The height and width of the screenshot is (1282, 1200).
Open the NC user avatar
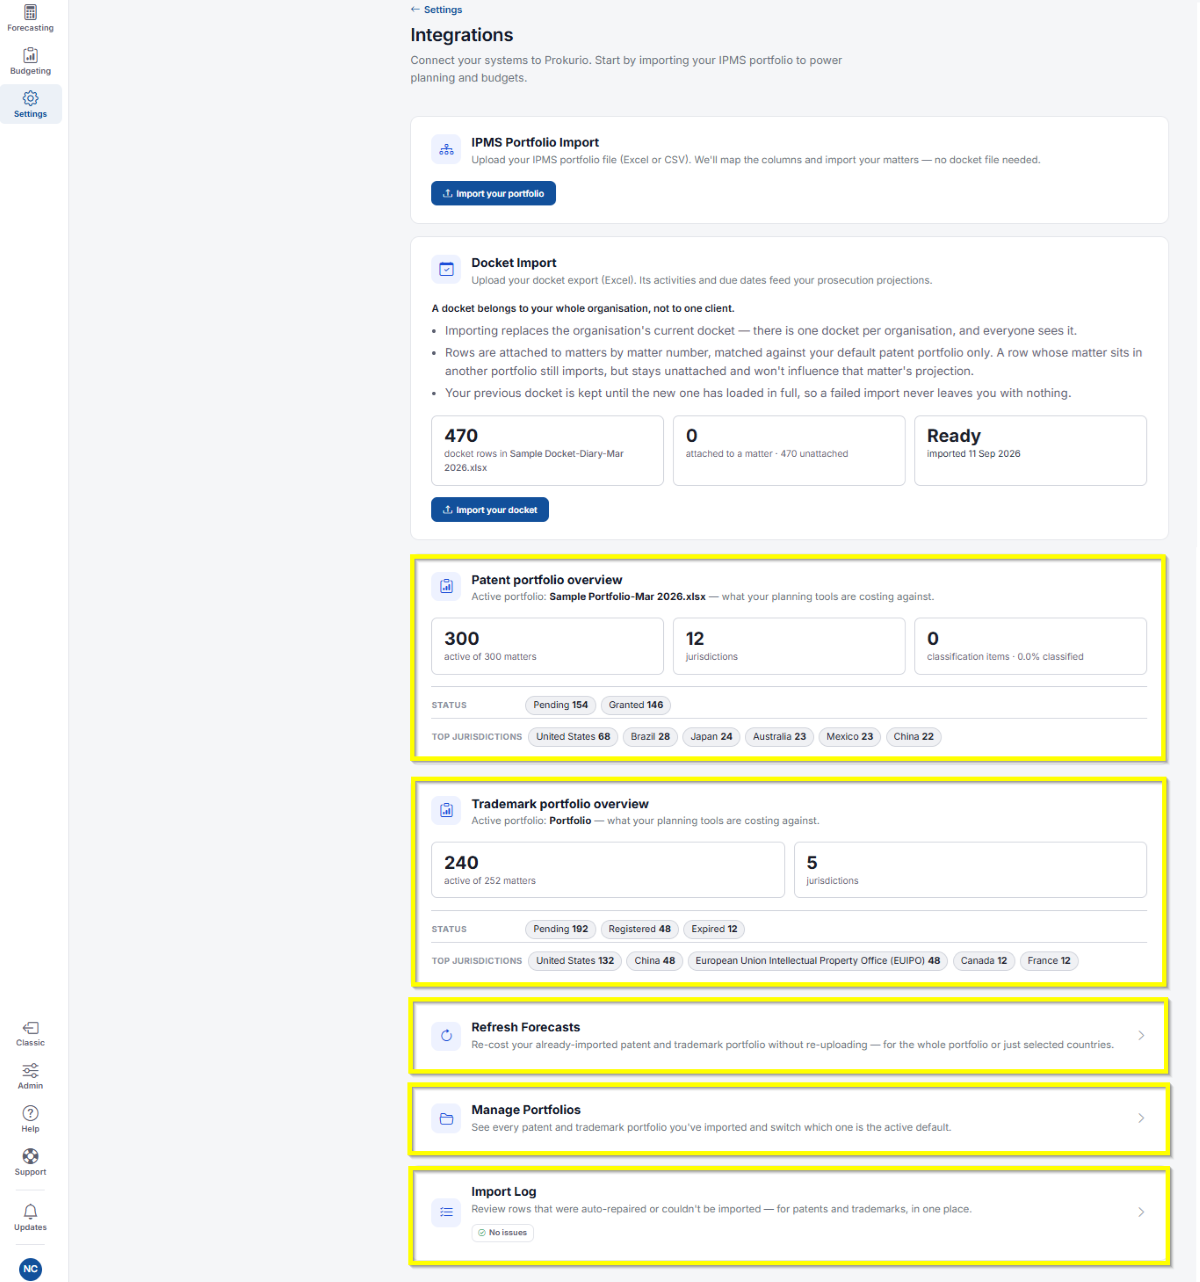pyautogui.click(x=31, y=1269)
